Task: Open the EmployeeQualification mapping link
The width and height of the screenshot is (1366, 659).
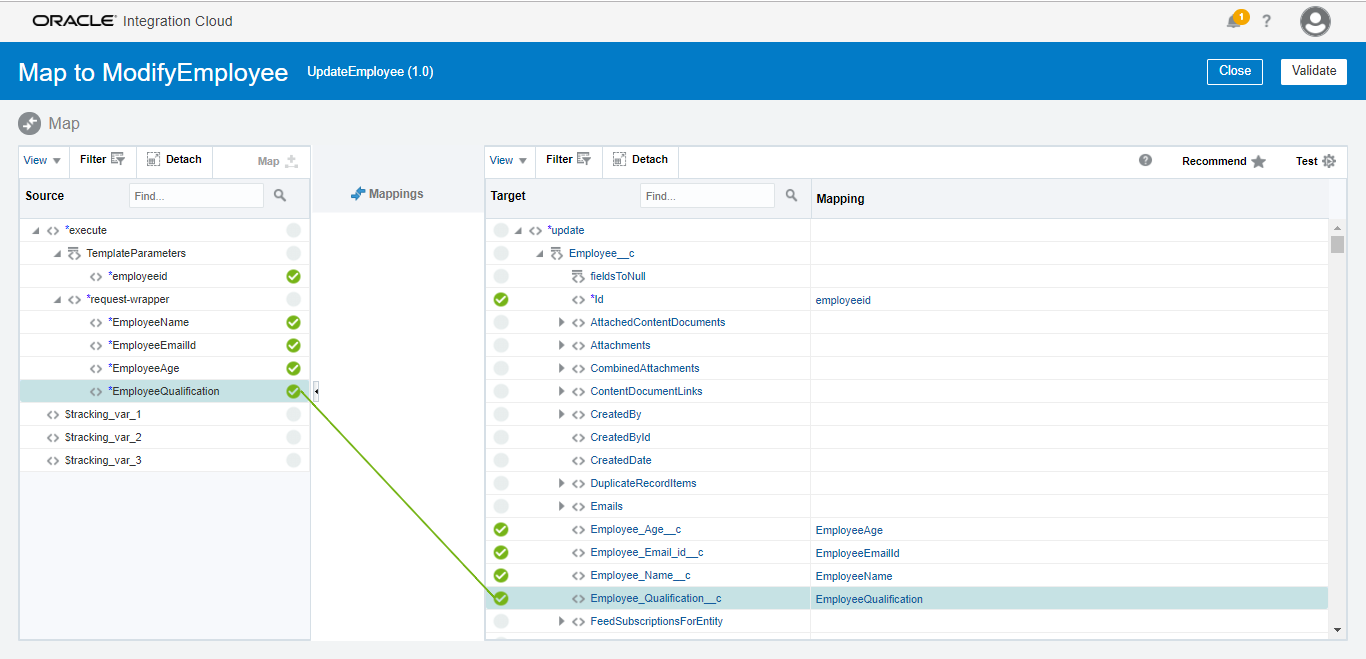Action: 869,599
